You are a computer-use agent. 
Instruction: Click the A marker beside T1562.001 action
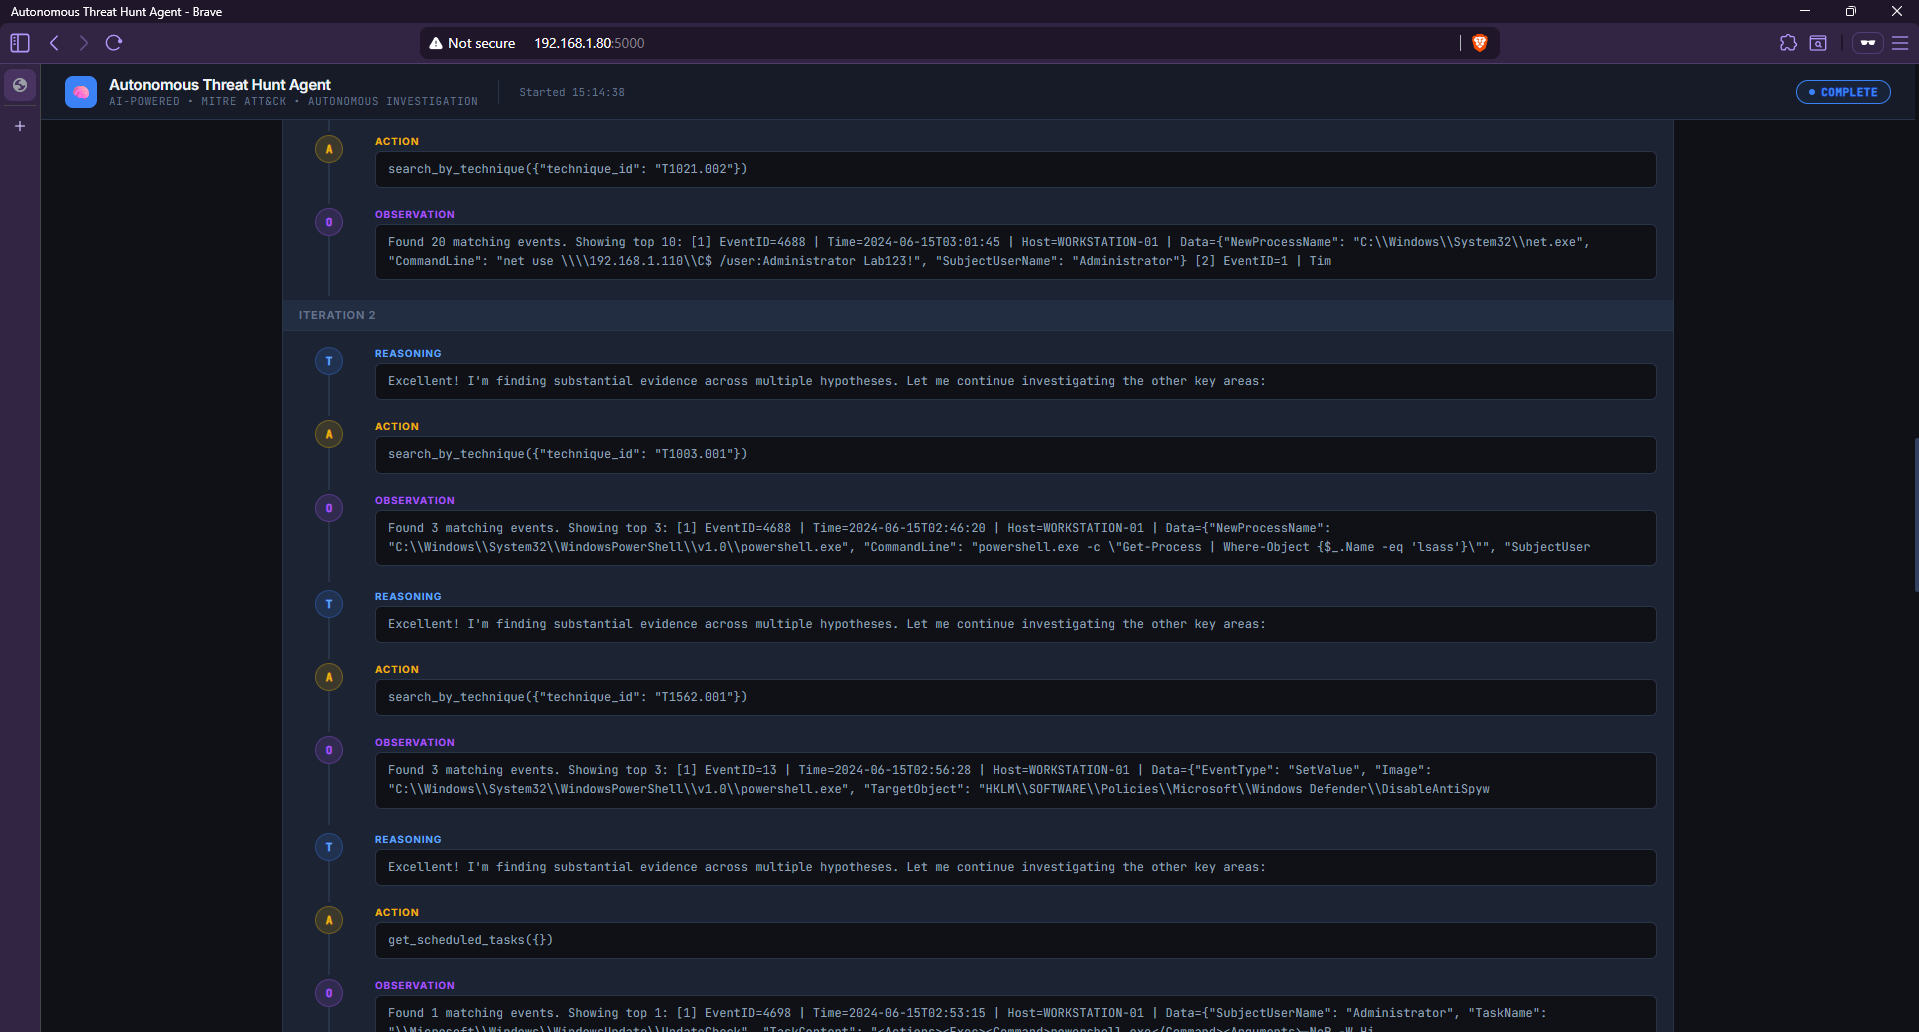click(x=329, y=677)
